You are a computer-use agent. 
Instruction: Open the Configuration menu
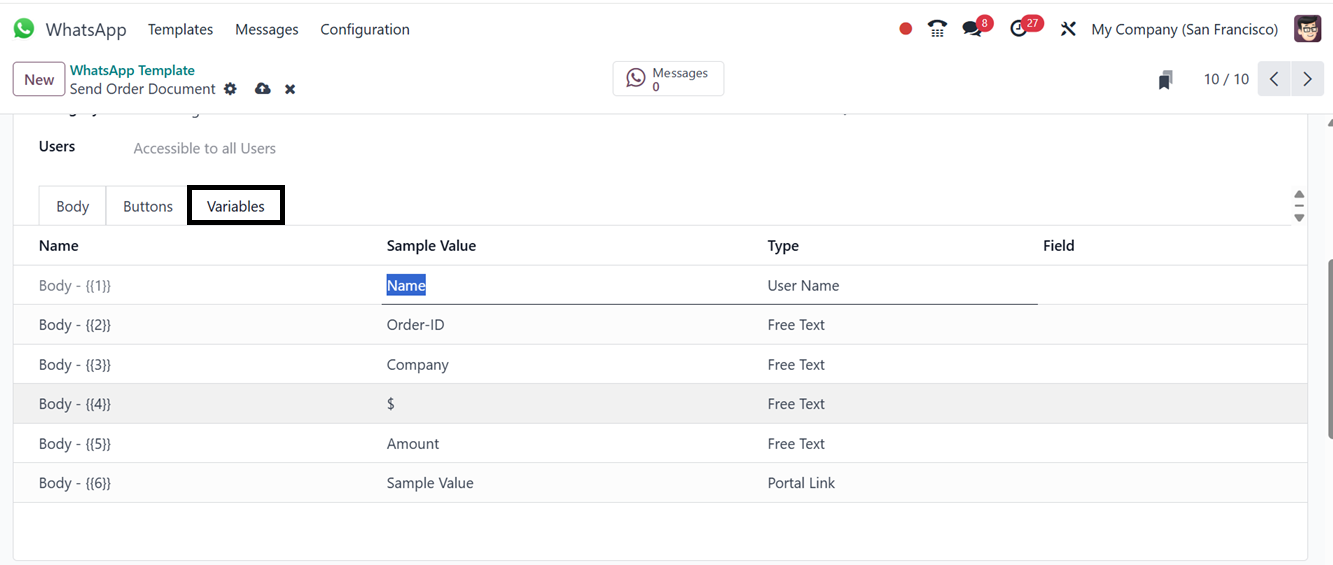coord(365,29)
